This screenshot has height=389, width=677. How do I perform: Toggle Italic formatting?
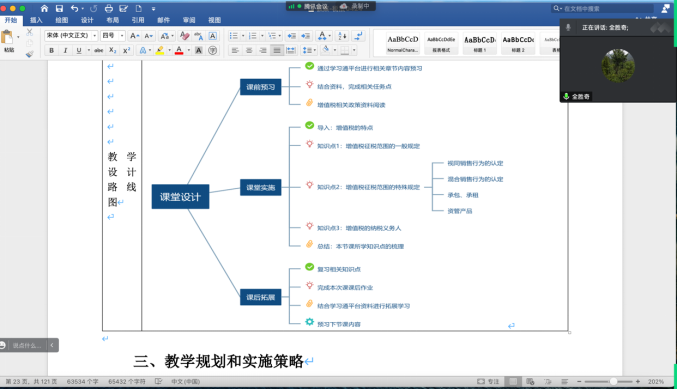pos(65,51)
